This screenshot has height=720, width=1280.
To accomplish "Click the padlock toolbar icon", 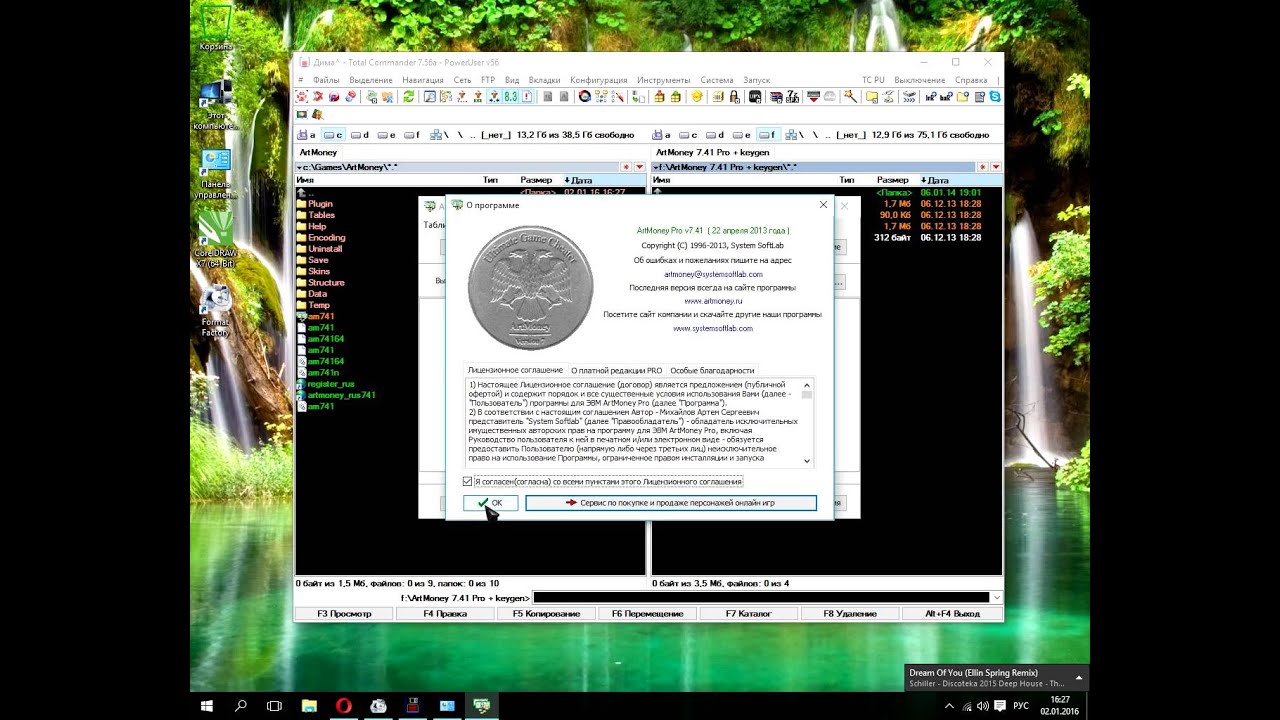I will (x=735, y=97).
